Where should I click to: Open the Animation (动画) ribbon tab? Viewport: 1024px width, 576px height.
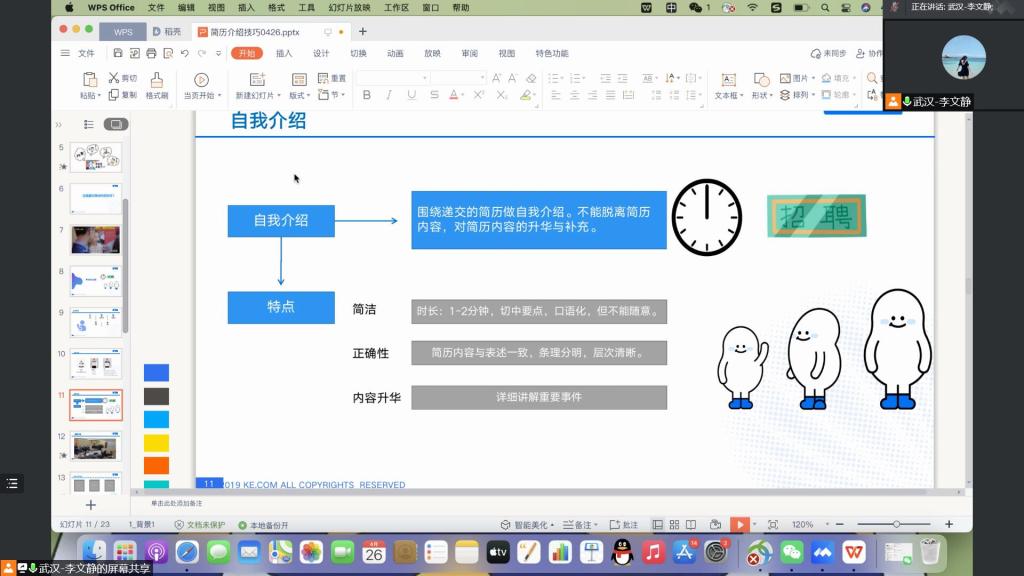[395, 54]
